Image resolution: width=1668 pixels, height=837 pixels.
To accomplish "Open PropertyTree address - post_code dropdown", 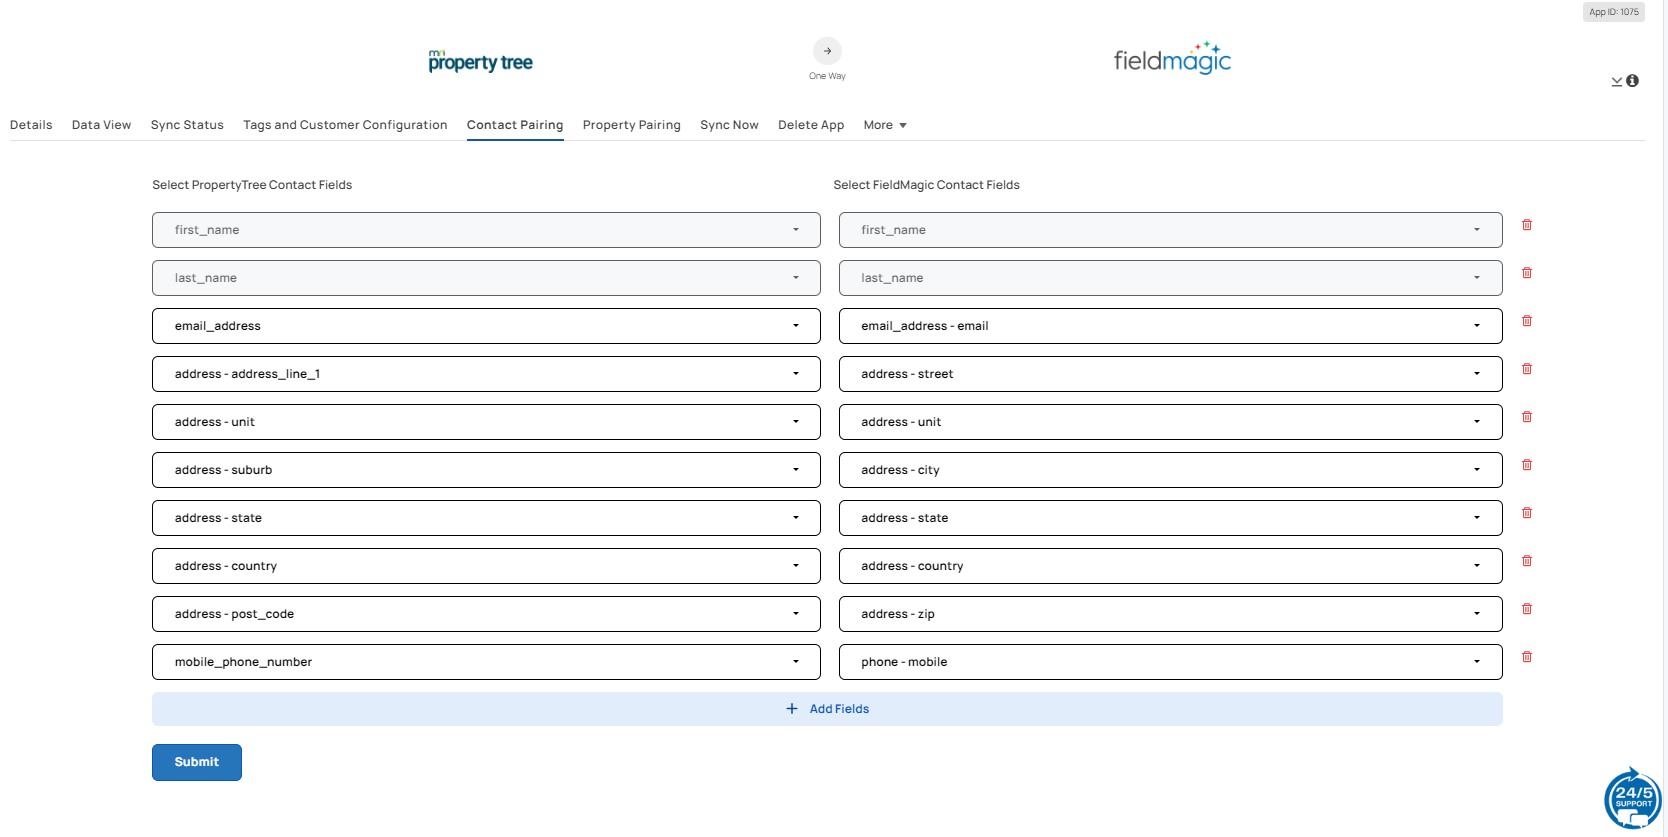I will point(486,614).
